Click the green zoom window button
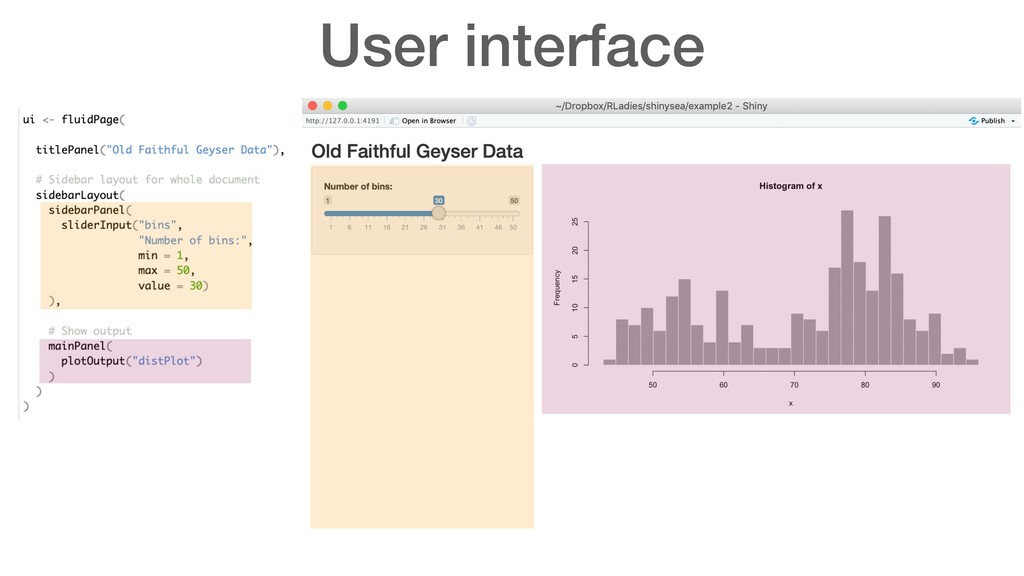The width and height of the screenshot is (1024, 576). pyautogui.click(x=342, y=105)
